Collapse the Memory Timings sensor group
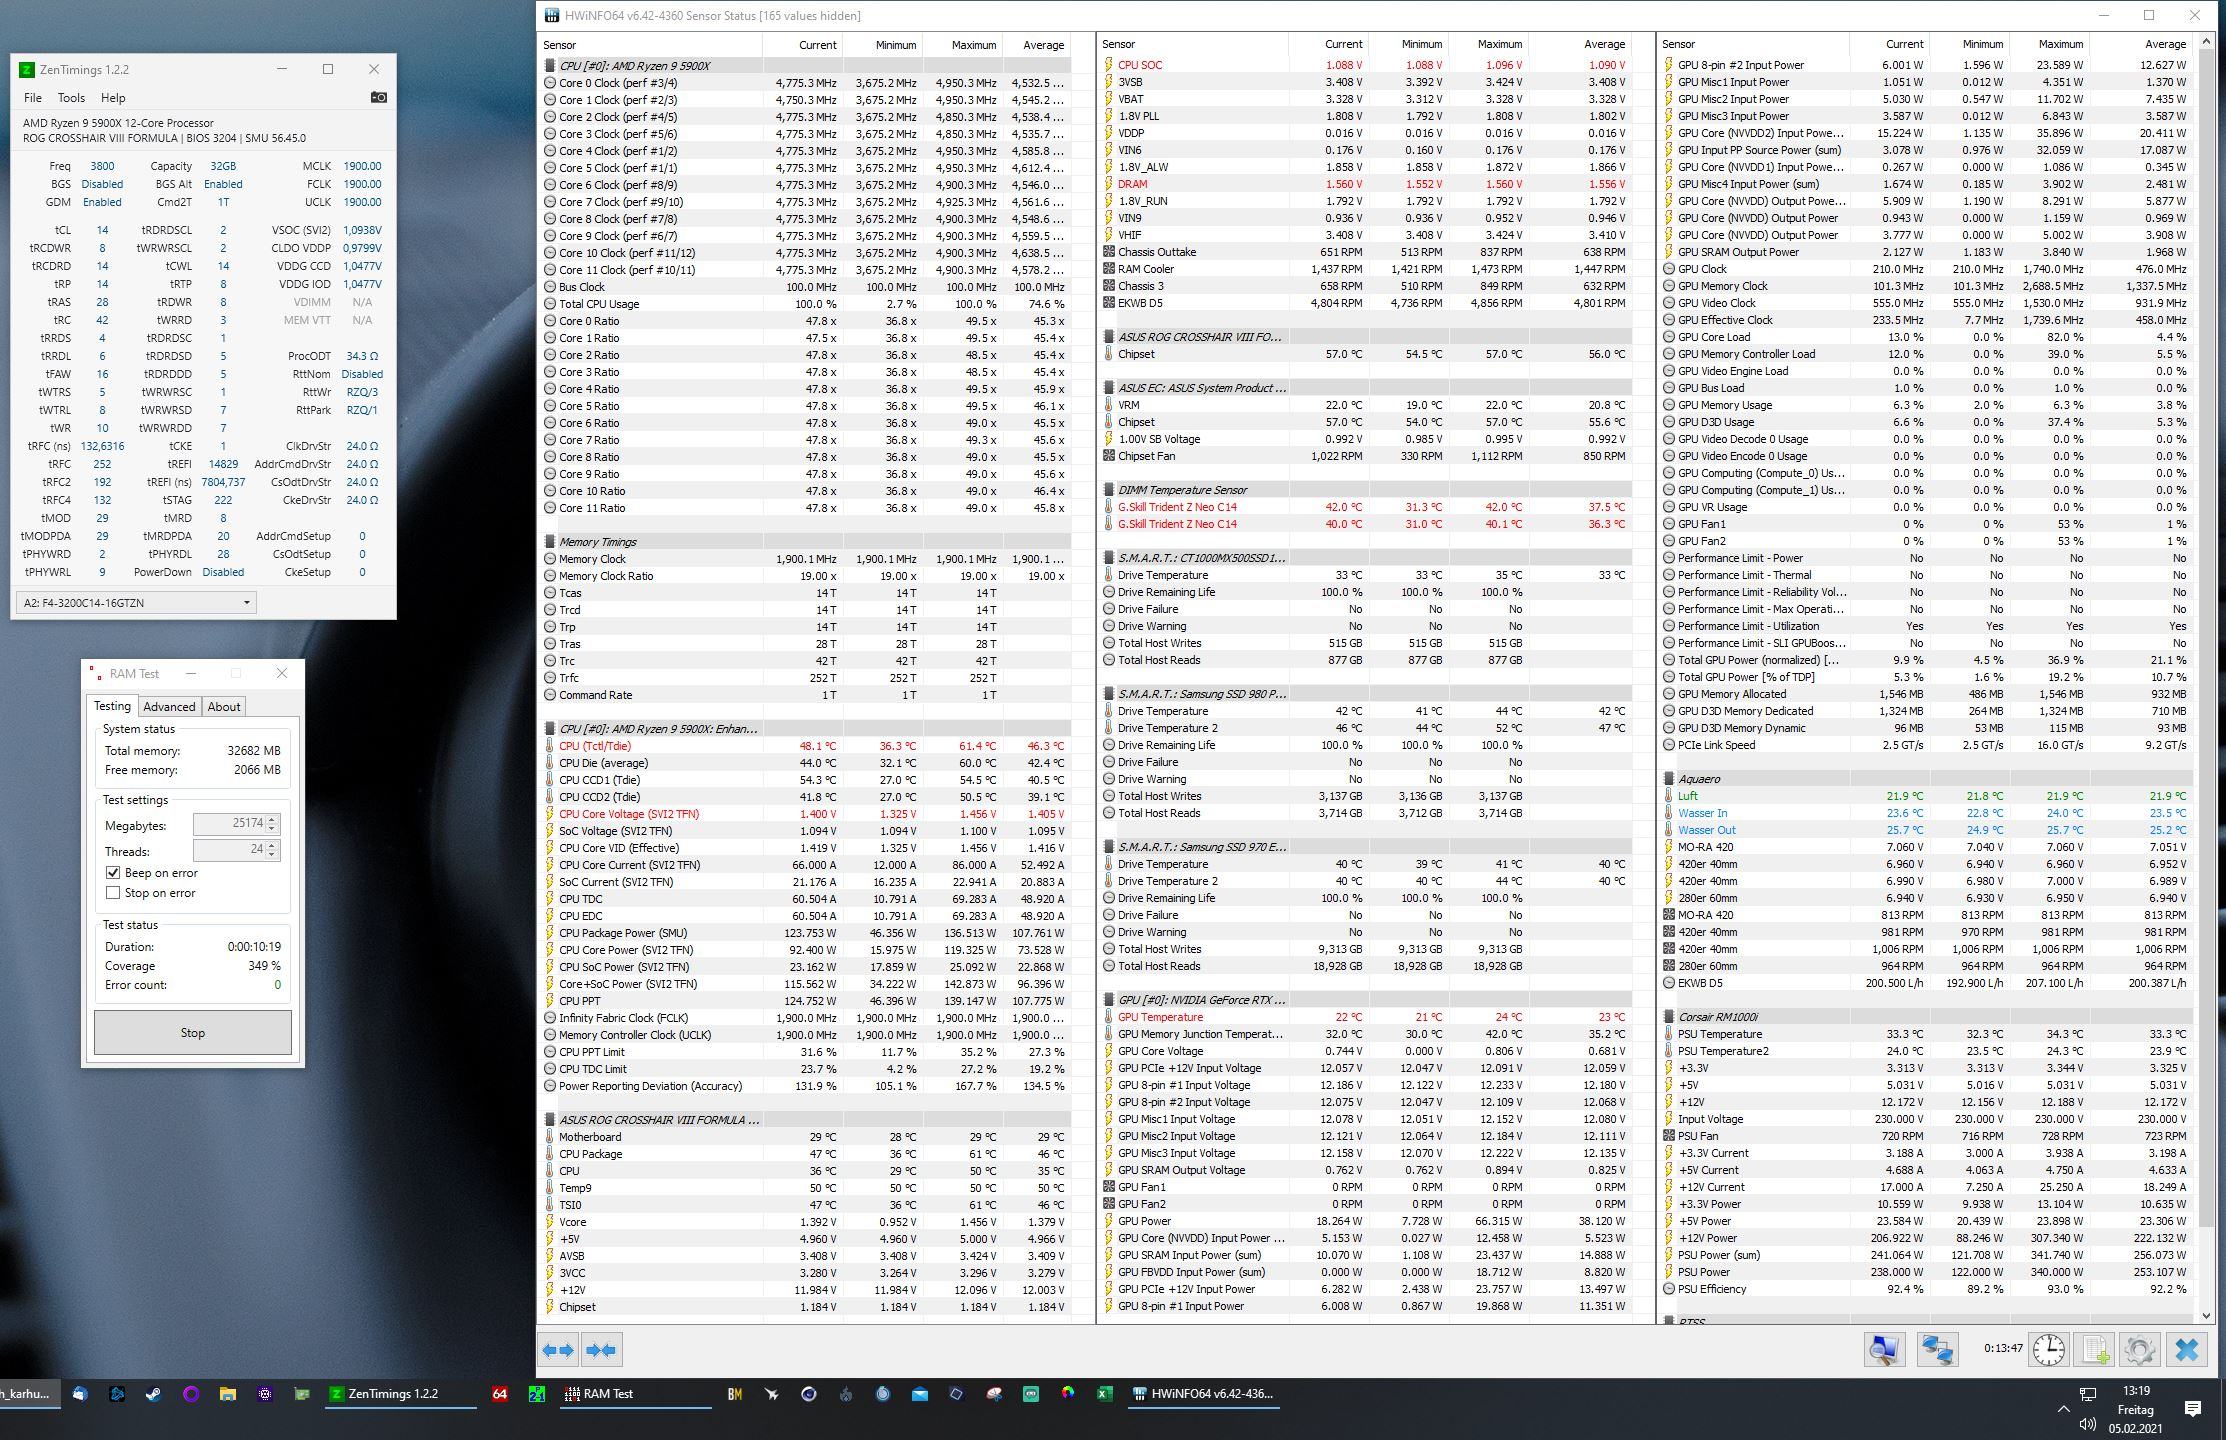 pyautogui.click(x=550, y=542)
